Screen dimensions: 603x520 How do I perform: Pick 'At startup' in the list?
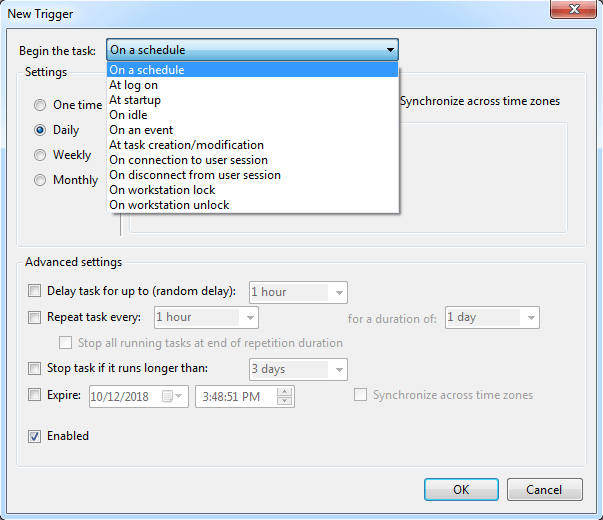click(252, 100)
